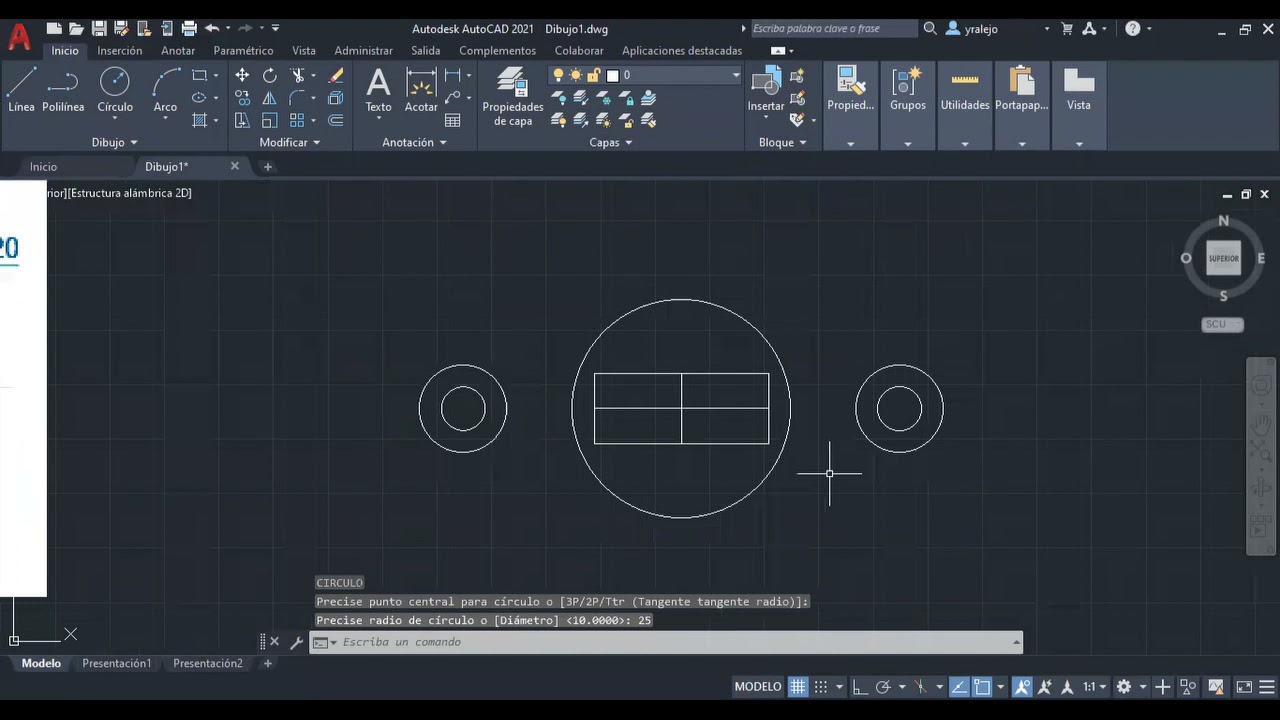Click the Ellipse tool icon
Image resolution: width=1280 pixels, height=720 pixels.
coord(200,98)
